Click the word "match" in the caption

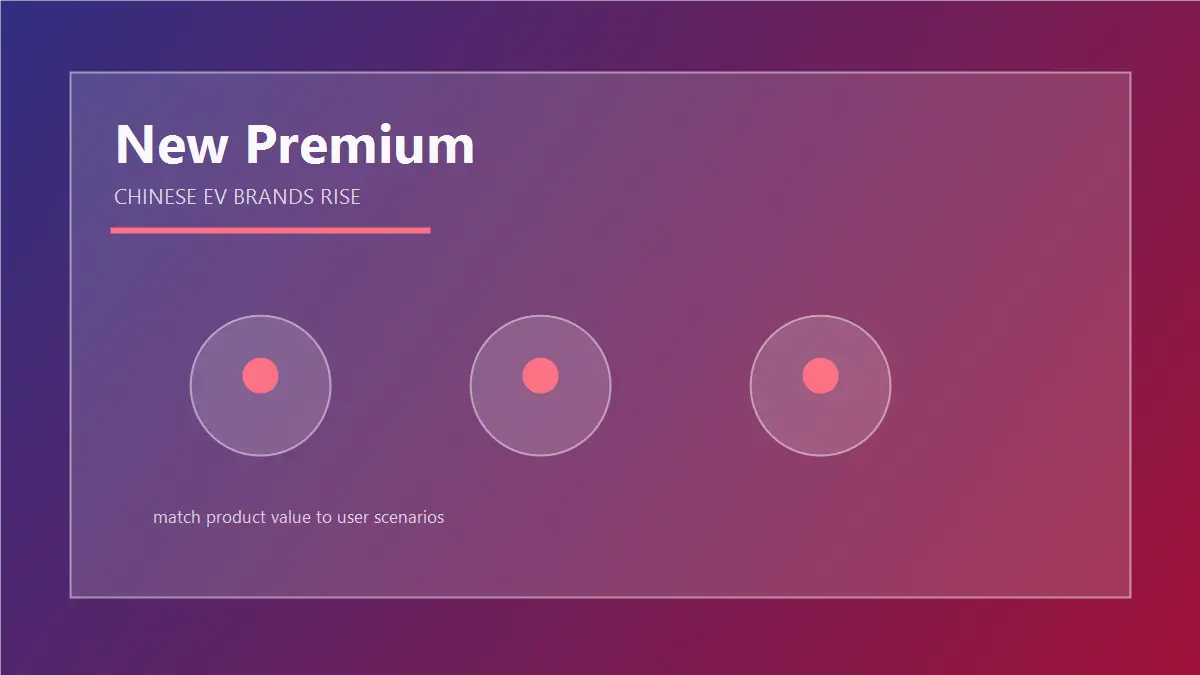tap(177, 518)
